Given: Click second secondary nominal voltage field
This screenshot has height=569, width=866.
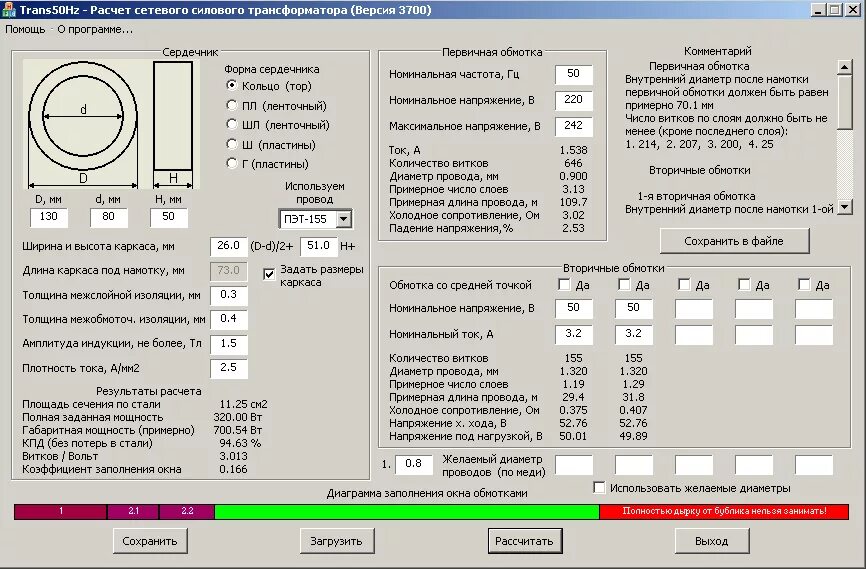Looking at the screenshot, I should point(634,308).
